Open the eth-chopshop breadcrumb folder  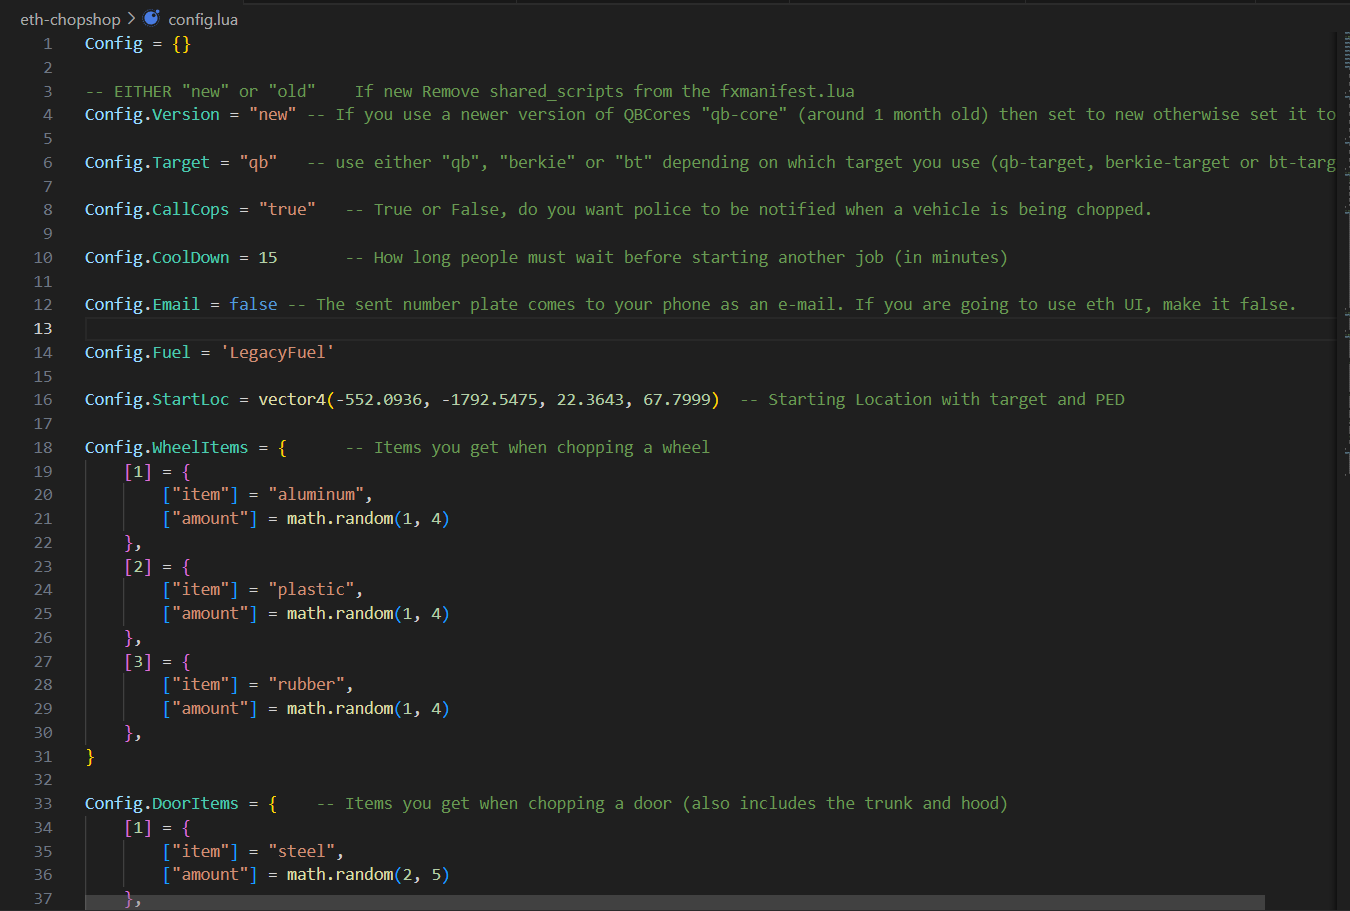pyautogui.click(x=70, y=19)
